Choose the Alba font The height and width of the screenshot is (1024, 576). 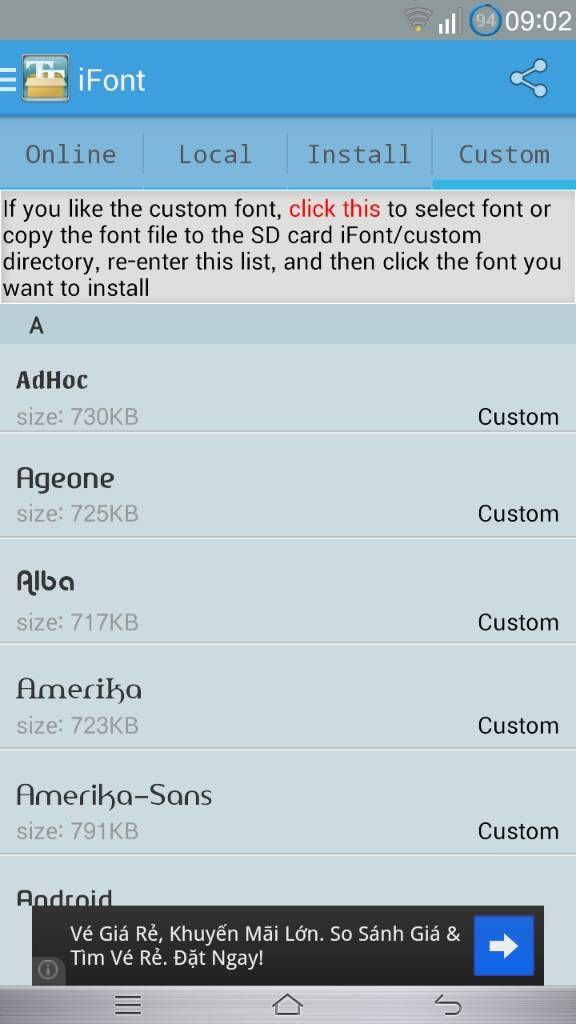pyautogui.click(x=288, y=591)
